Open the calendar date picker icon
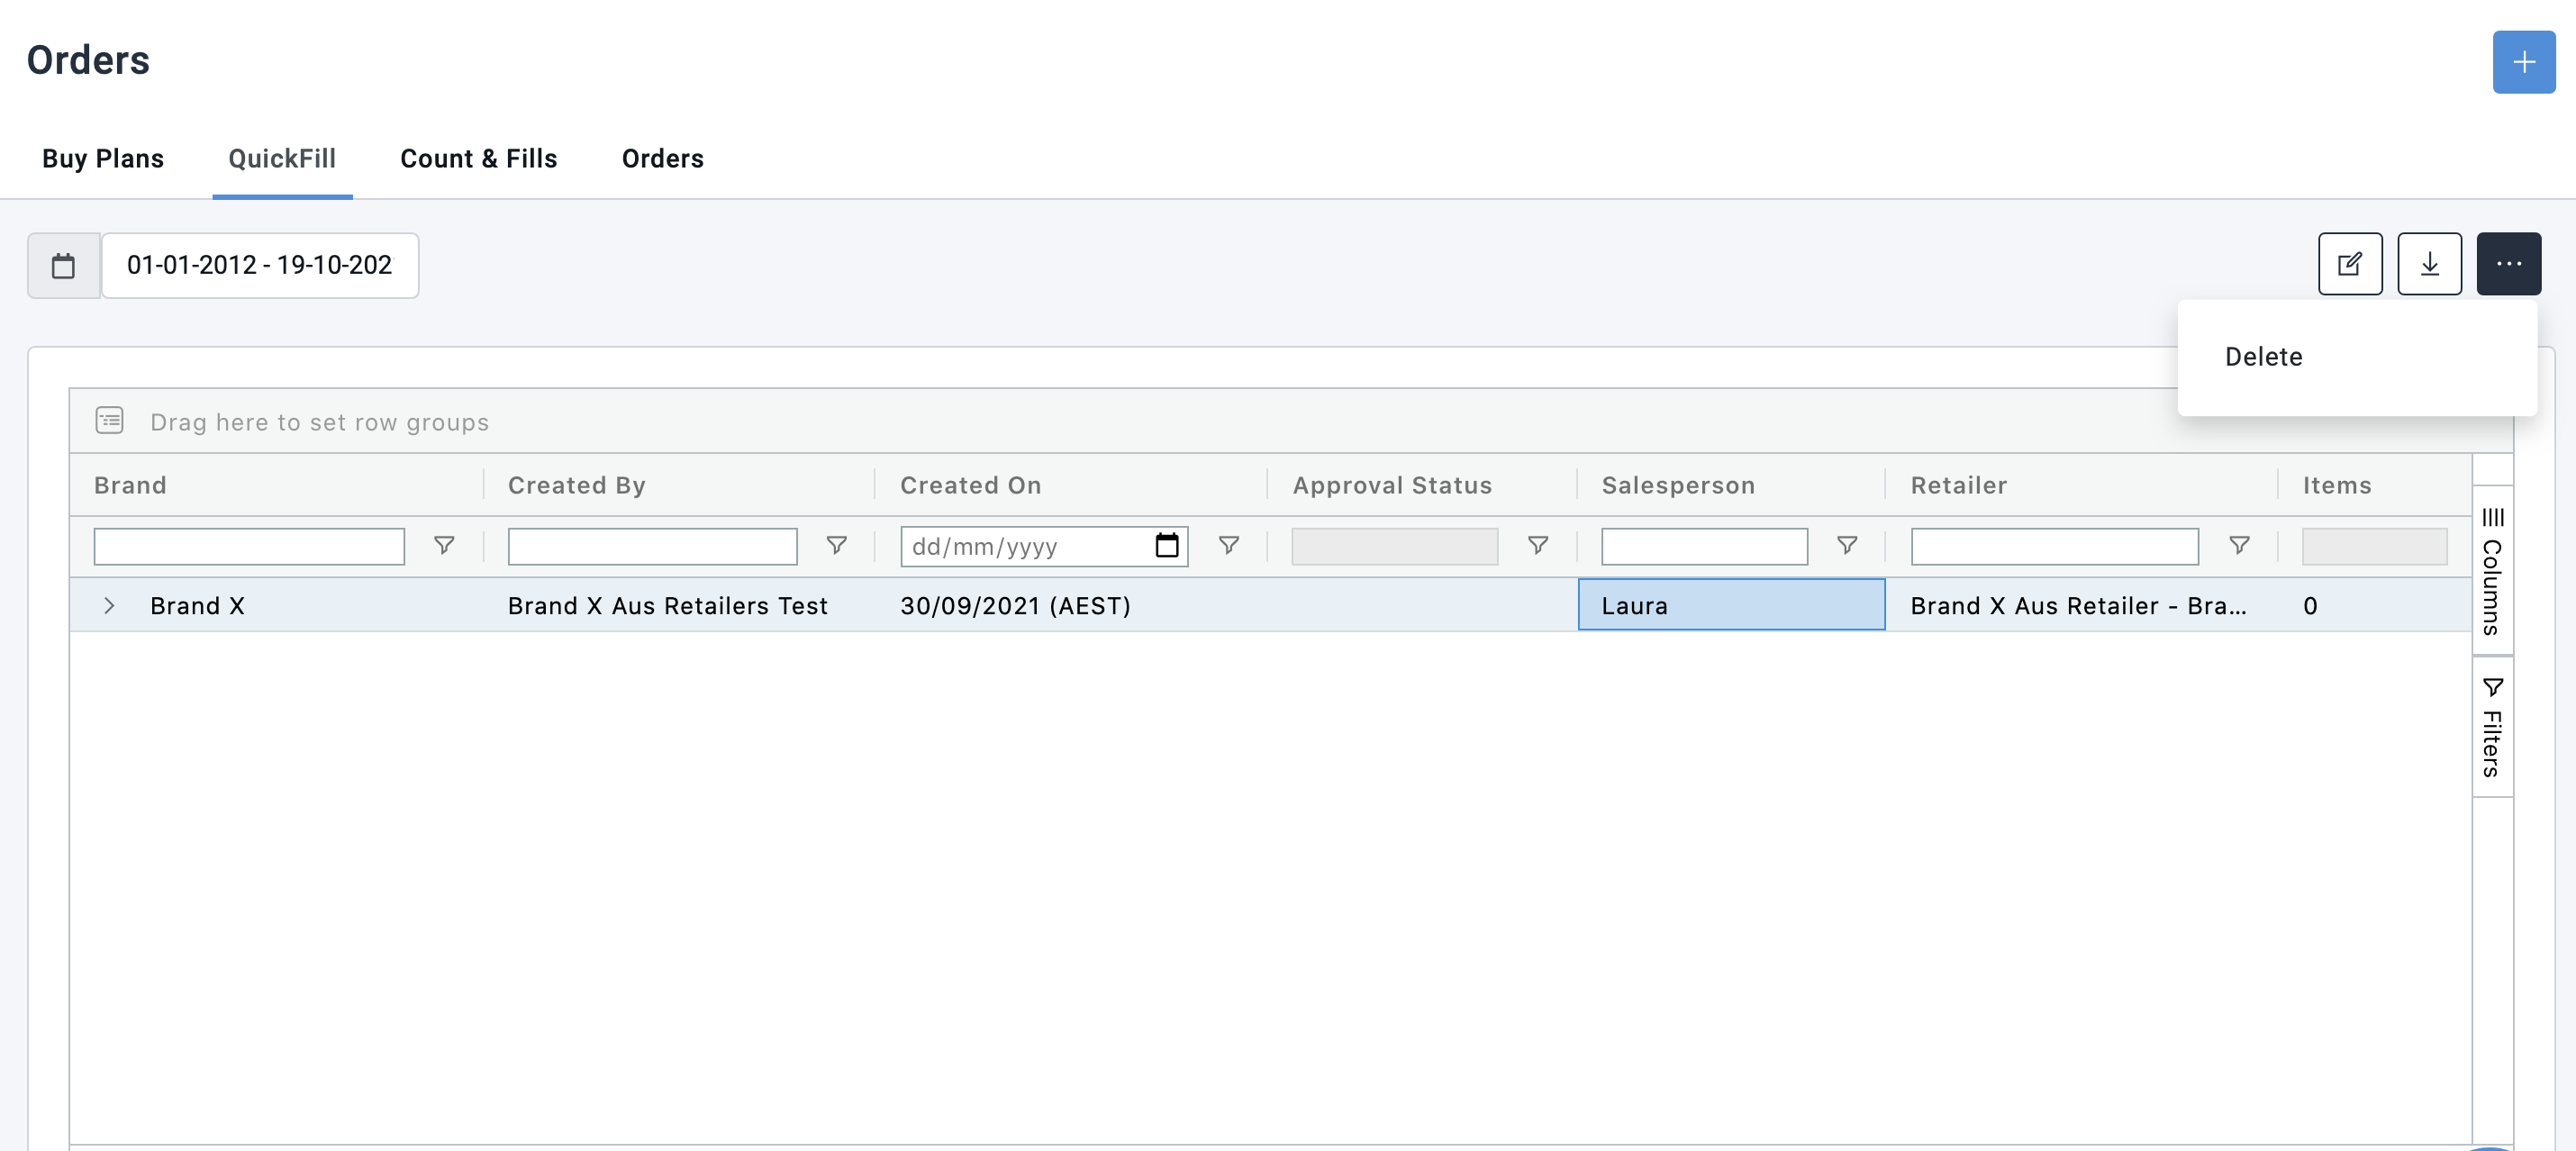Viewport: 2576px width, 1151px height. pos(63,265)
